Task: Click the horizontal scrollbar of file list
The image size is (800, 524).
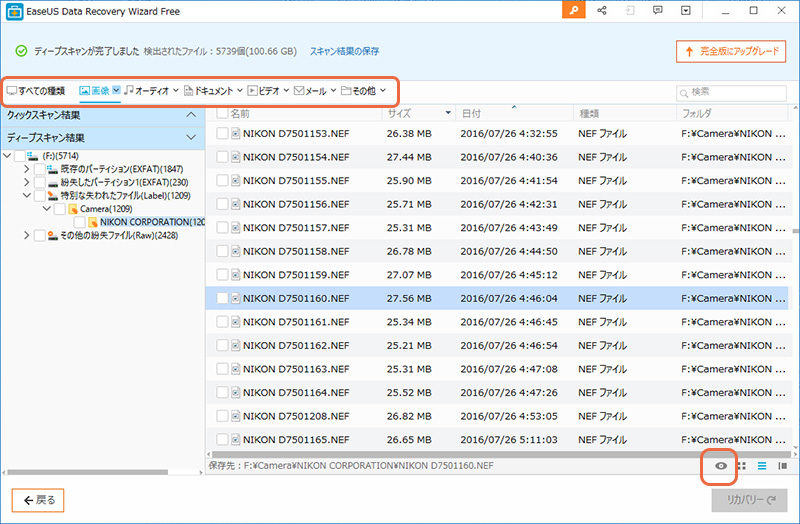Action: tap(501, 454)
